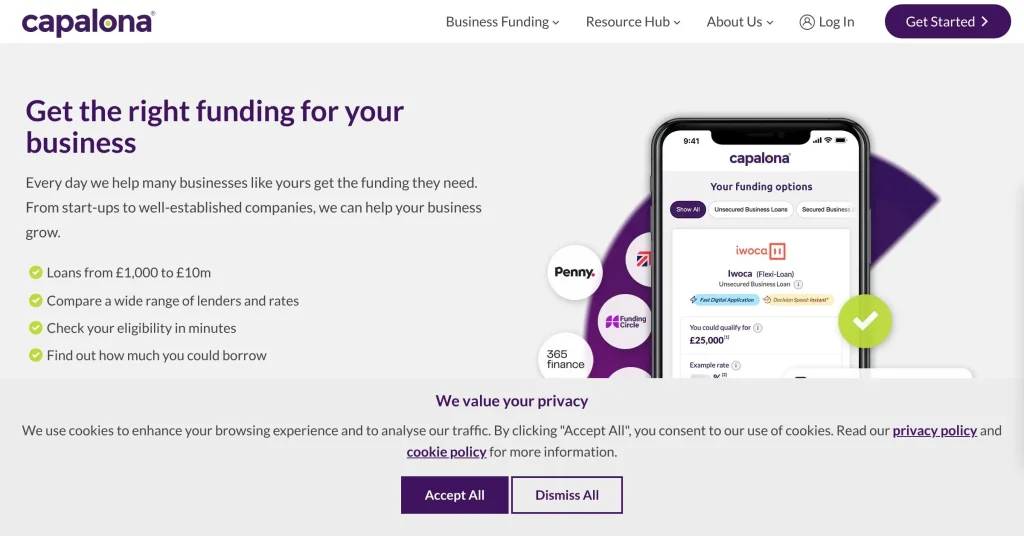Click the iwoca logo on the phone
This screenshot has width=1024, height=536.
tap(760, 250)
